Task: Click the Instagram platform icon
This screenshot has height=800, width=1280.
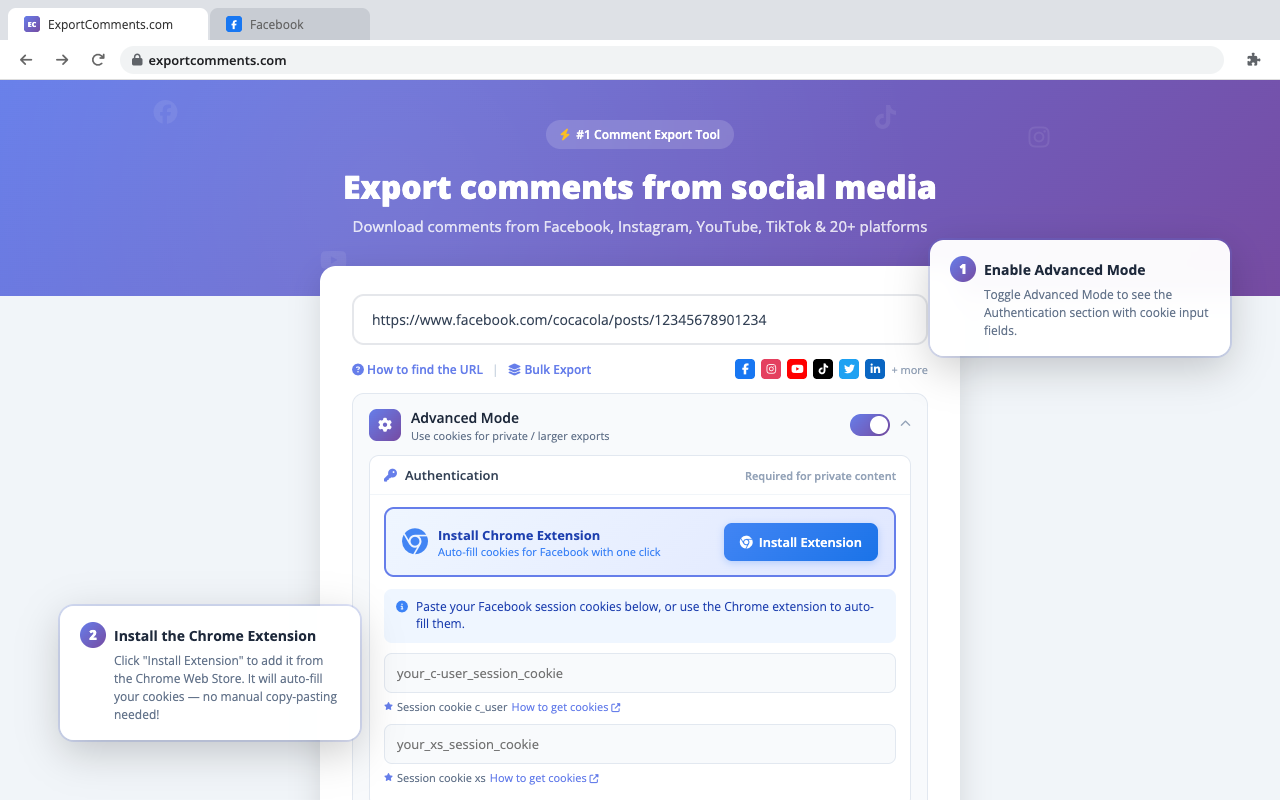Action: [x=771, y=369]
